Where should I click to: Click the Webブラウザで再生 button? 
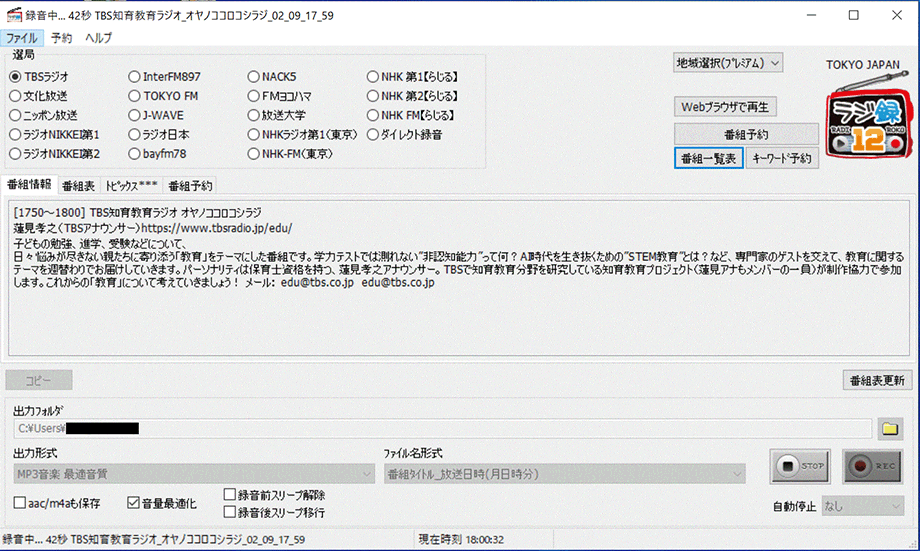tap(725, 107)
